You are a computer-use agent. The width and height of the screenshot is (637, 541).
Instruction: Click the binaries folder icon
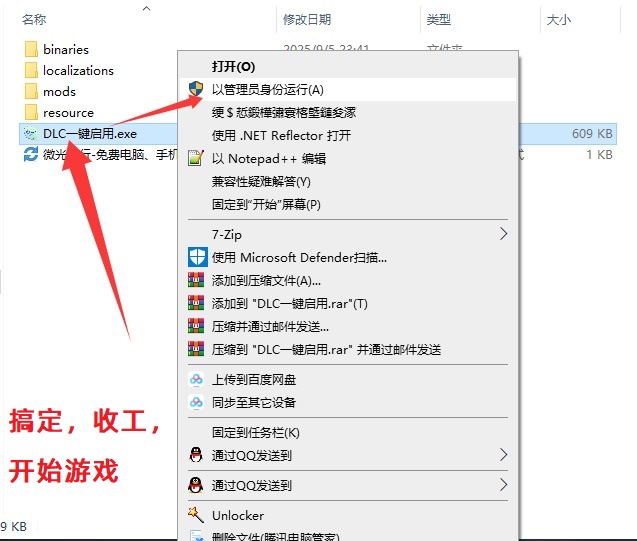(31, 49)
